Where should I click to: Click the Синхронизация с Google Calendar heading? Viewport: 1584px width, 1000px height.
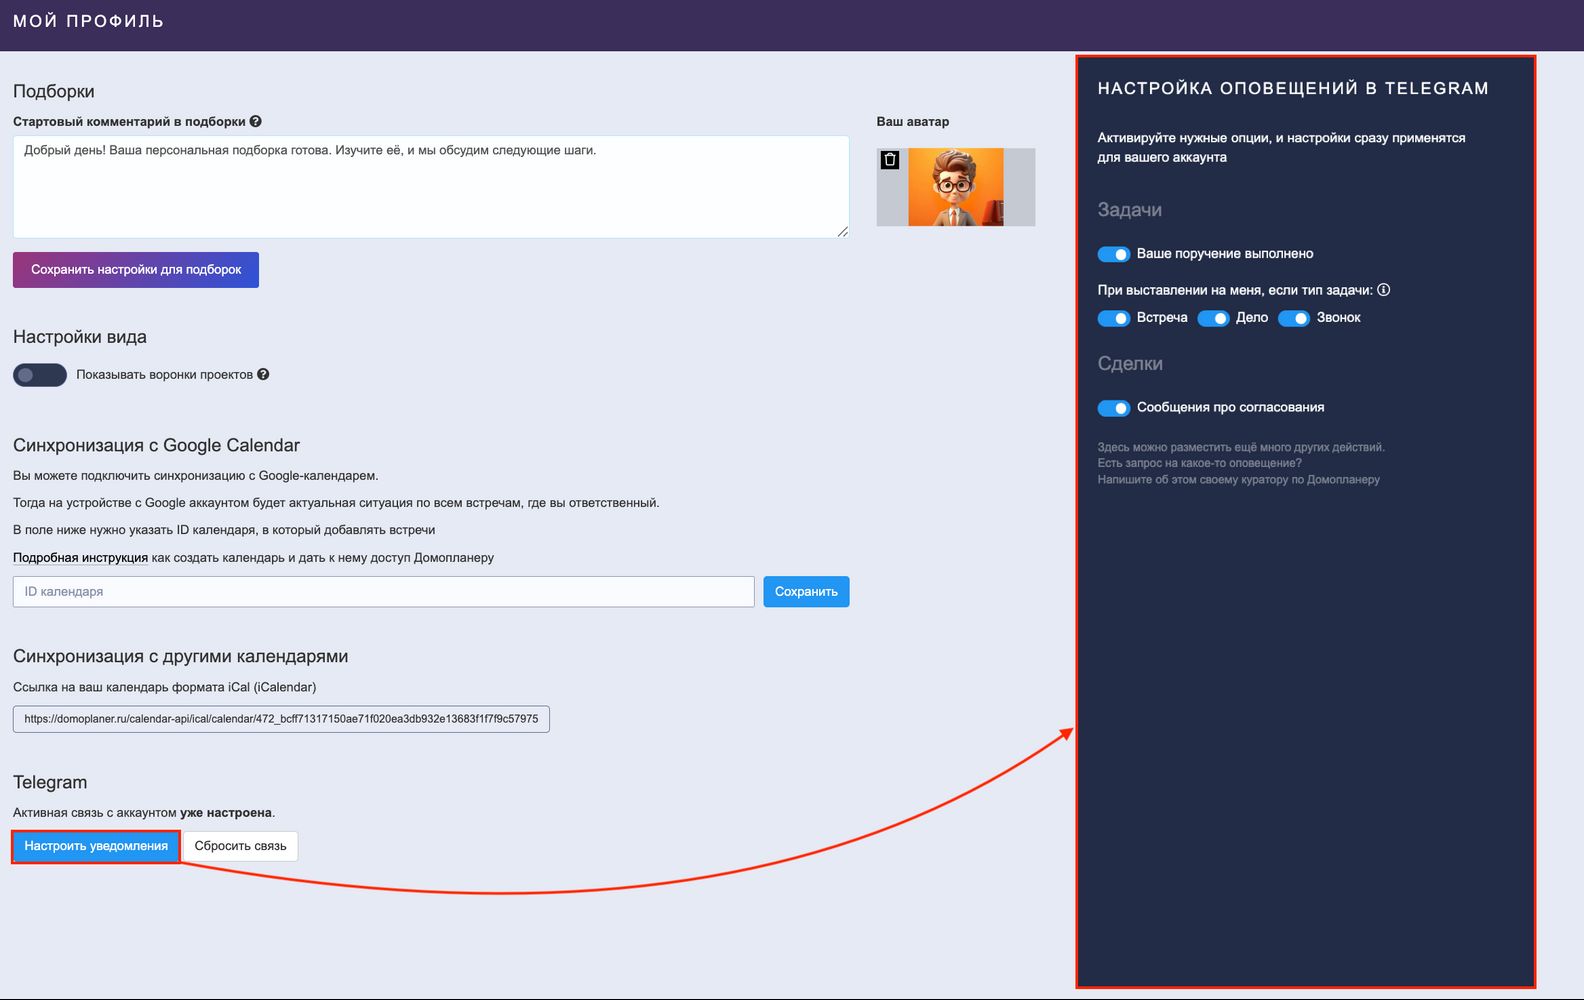point(156,445)
